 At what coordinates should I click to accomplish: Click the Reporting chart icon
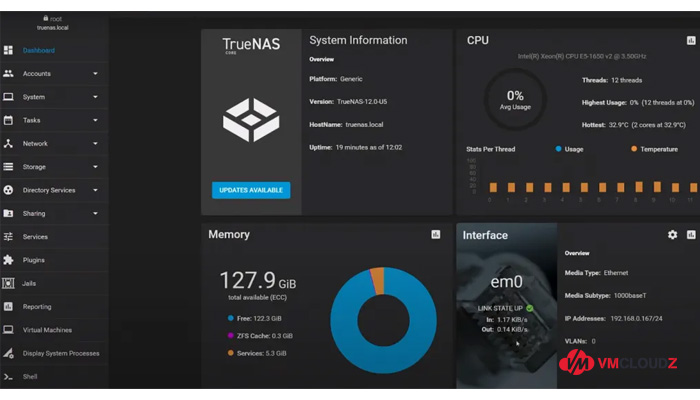click(x=8, y=306)
